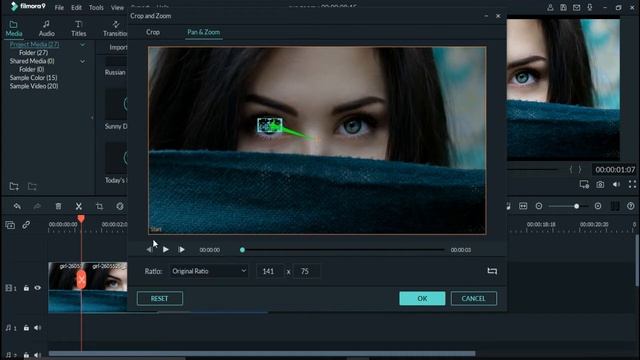
Task: Click Import in media library
Action: tap(118, 47)
